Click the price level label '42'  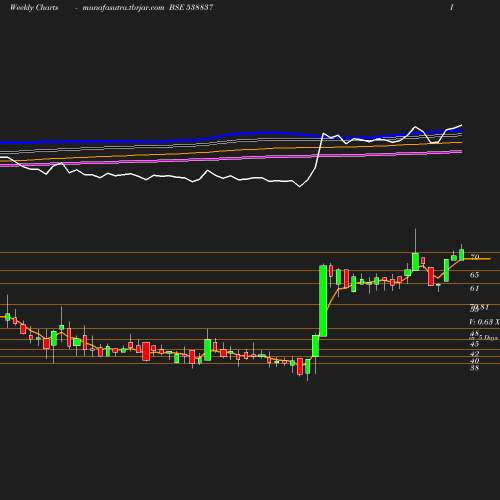(x=474, y=354)
